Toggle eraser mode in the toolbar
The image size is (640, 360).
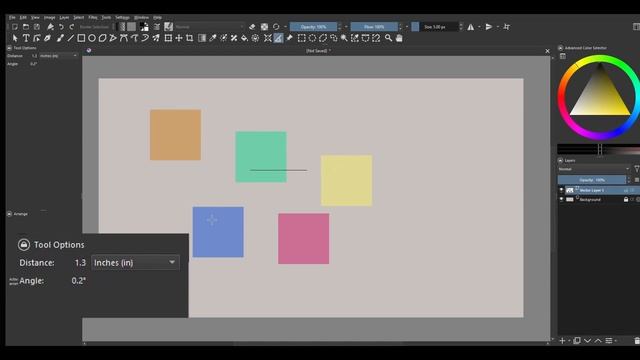252,27
